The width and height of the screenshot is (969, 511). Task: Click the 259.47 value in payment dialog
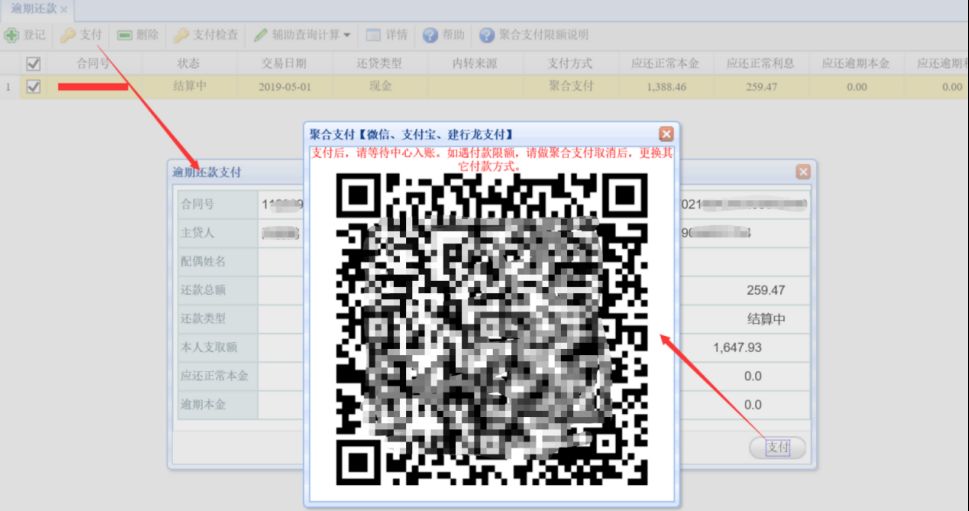click(x=765, y=290)
